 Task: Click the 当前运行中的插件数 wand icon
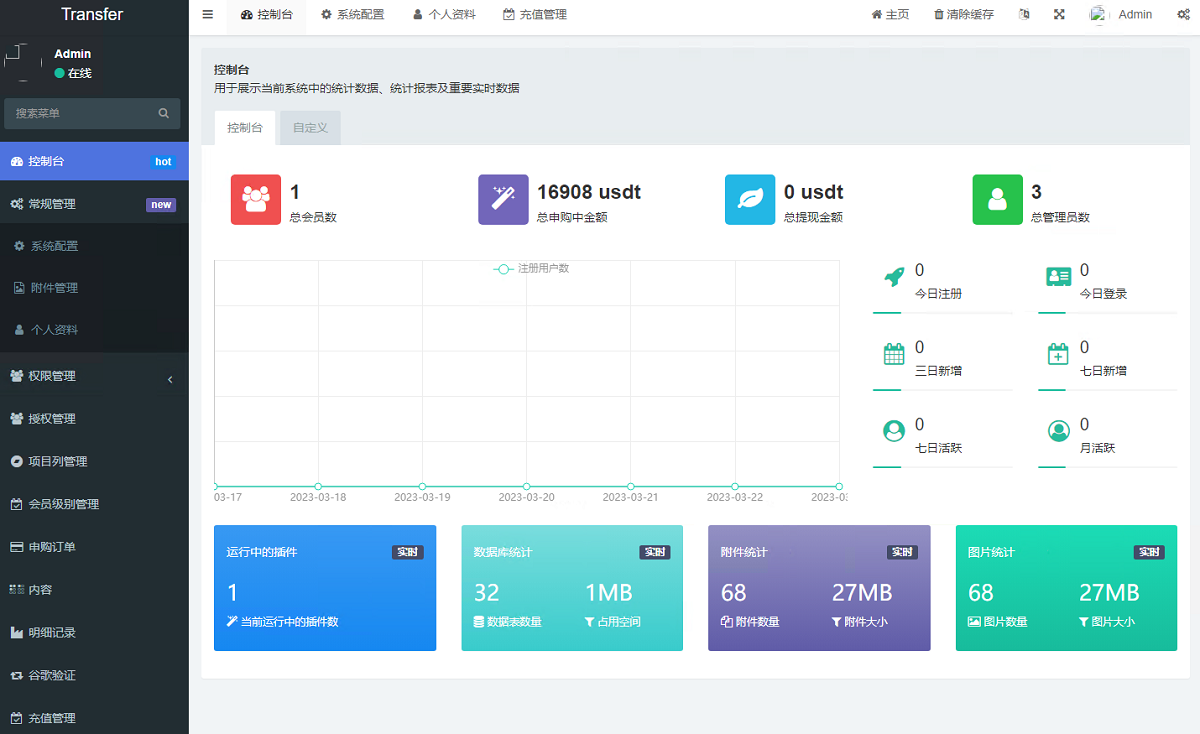[x=232, y=622]
